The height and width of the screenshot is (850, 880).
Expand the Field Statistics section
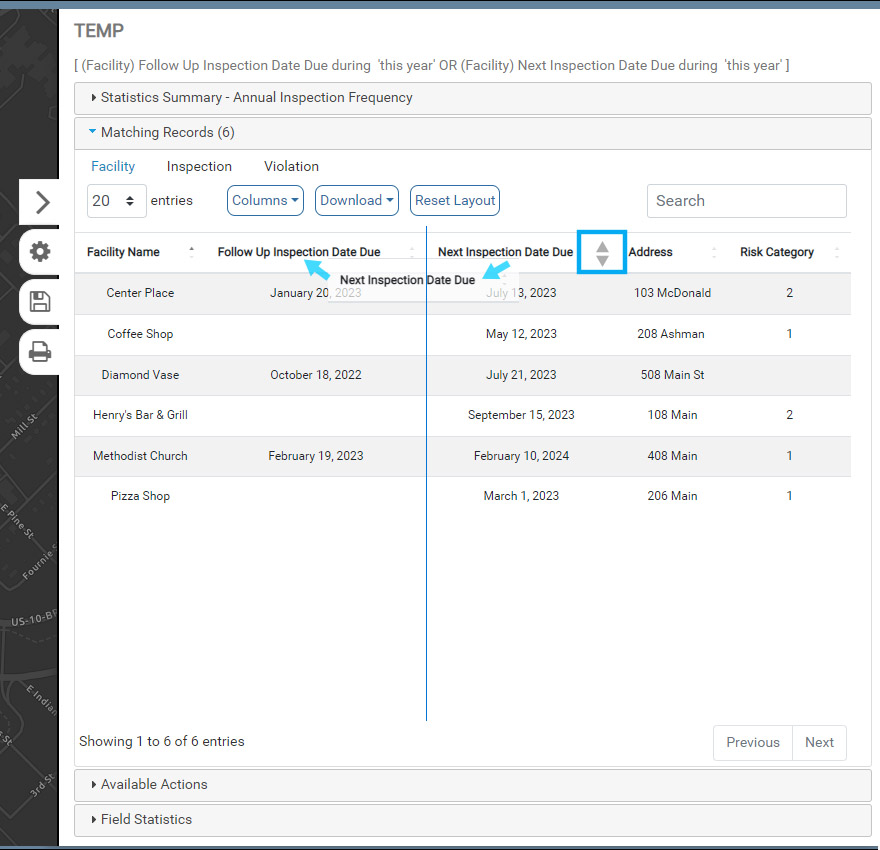tap(146, 819)
